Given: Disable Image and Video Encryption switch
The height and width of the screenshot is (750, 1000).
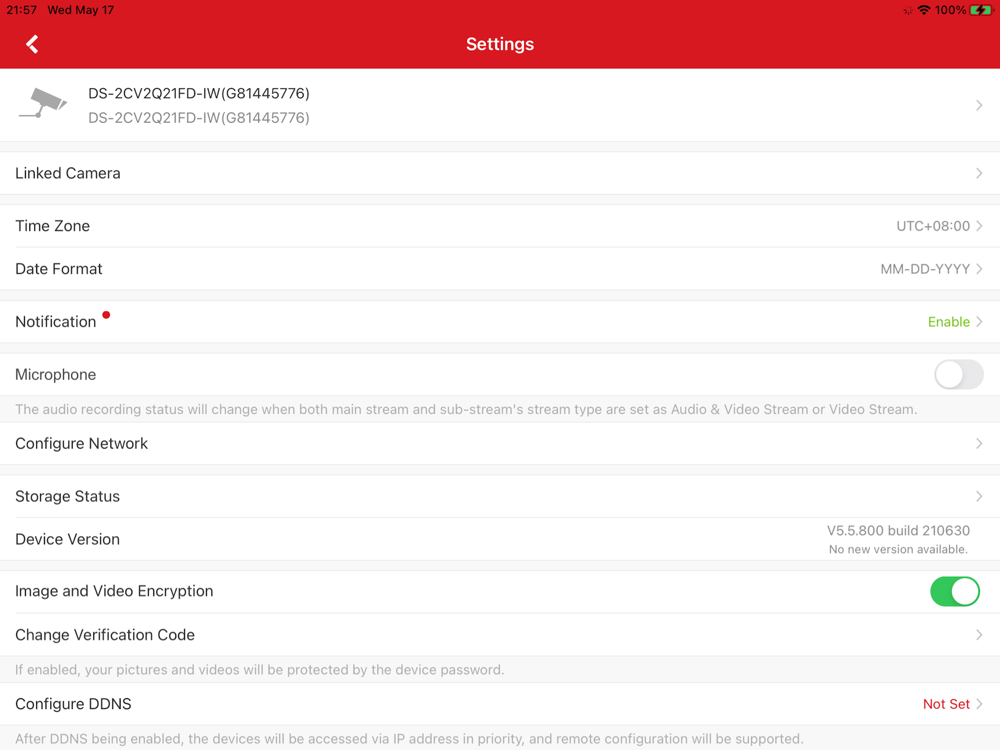Looking at the screenshot, I should pyautogui.click(x=955, y=591).
